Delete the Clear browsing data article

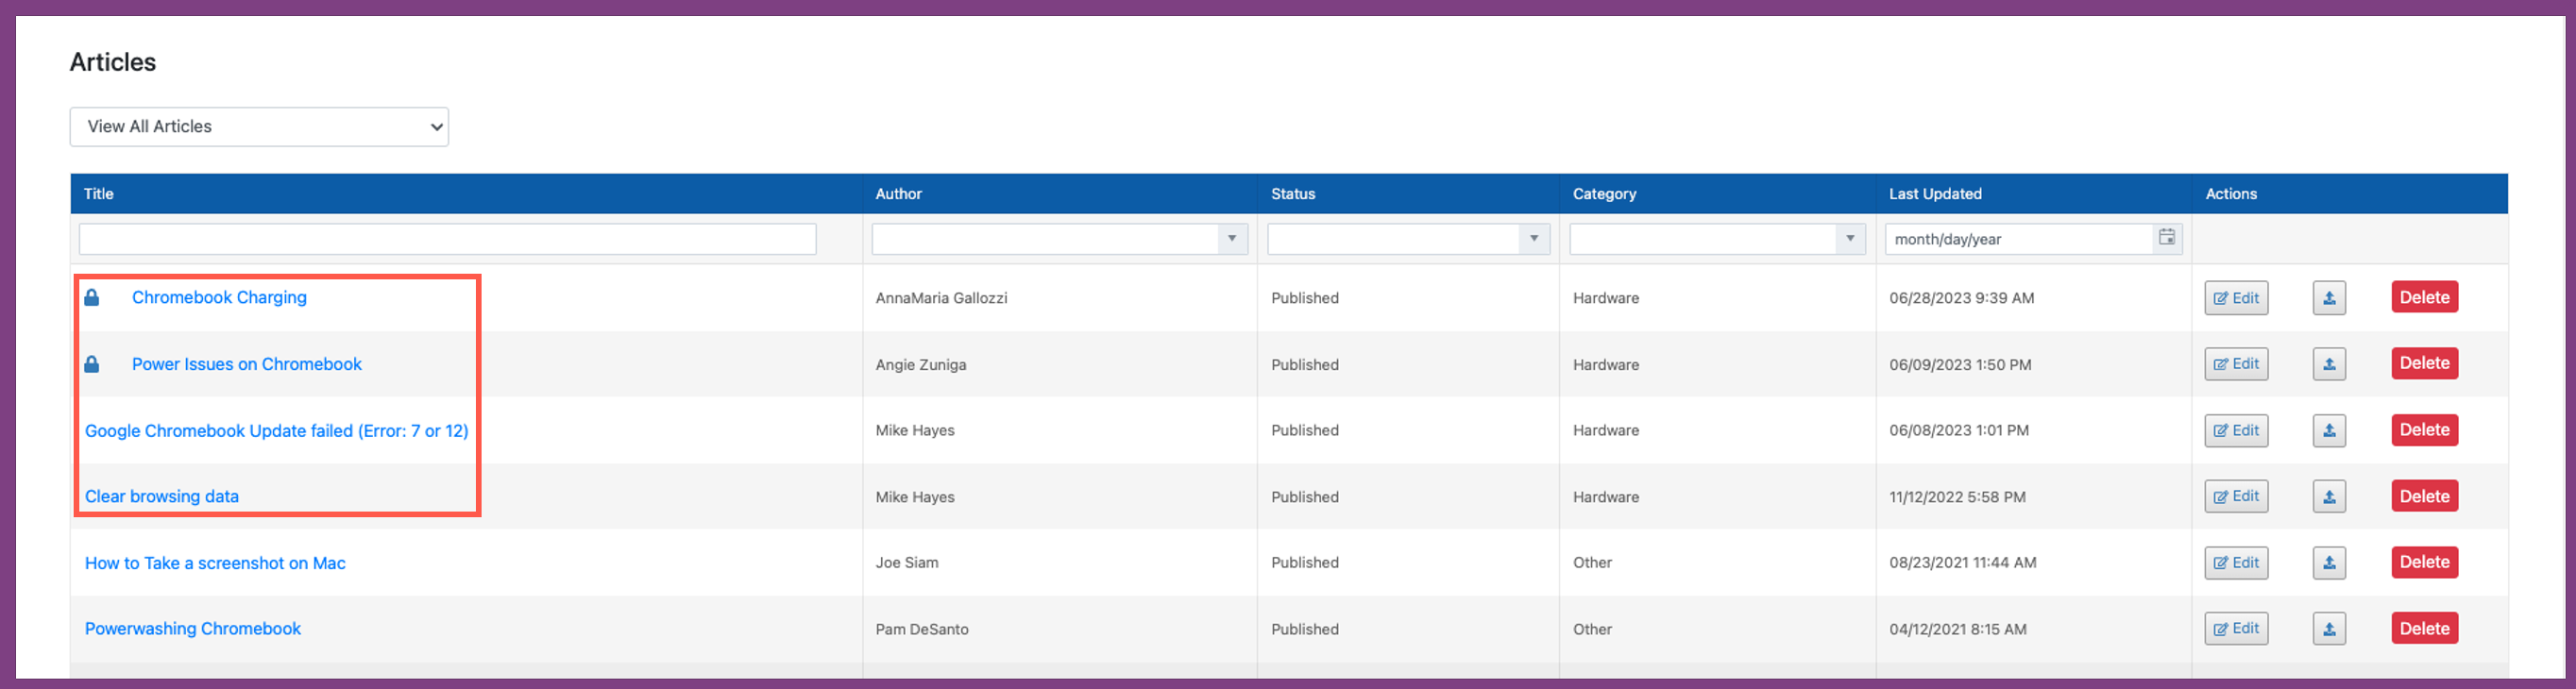pos(2424,496)
